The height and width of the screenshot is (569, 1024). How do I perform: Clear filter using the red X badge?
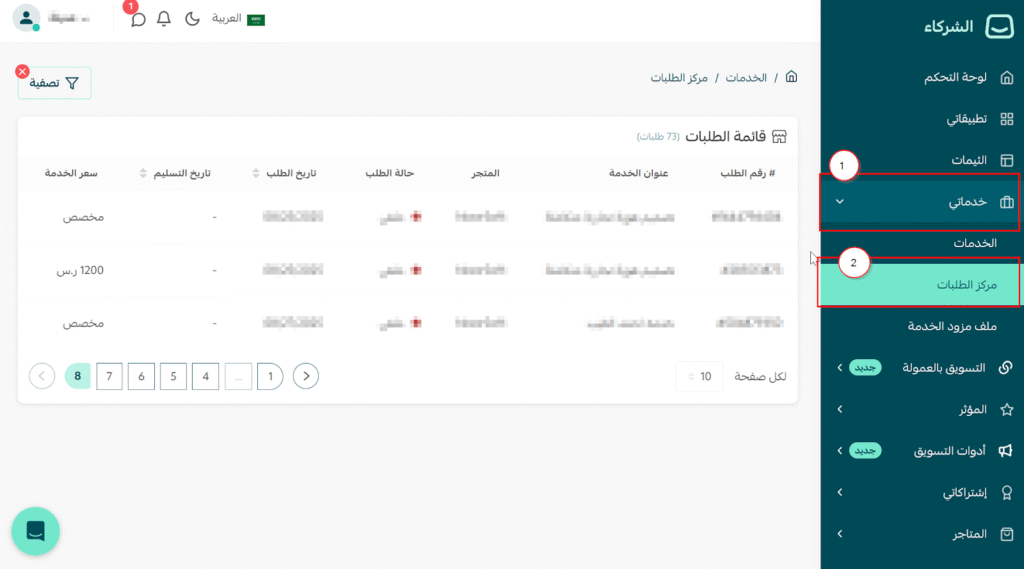[x=23, y=72]
